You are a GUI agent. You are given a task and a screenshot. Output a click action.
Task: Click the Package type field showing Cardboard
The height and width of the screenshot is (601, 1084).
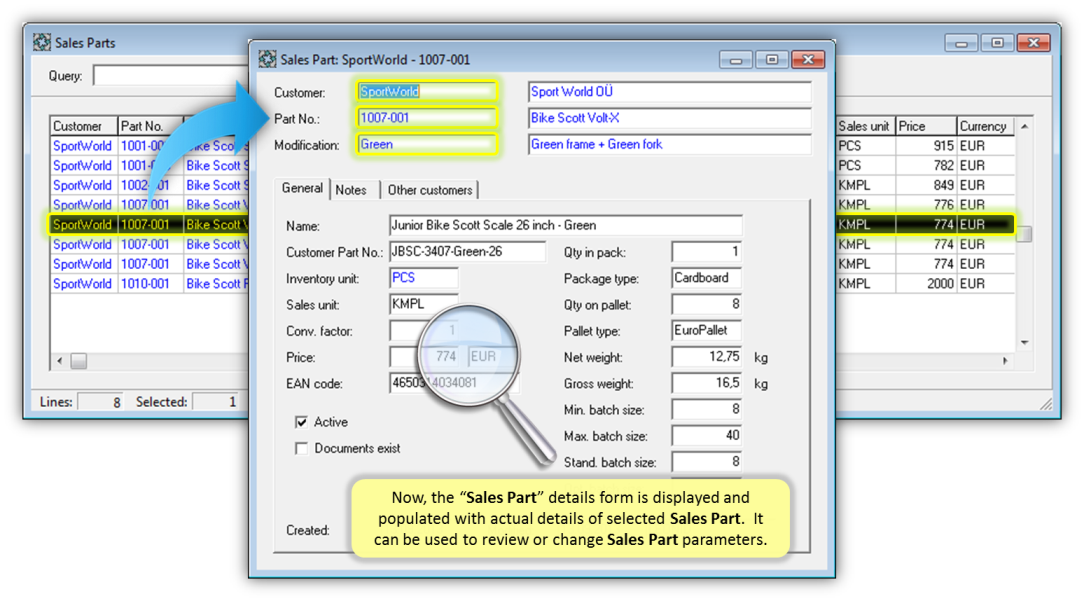(x=707, y=278)
